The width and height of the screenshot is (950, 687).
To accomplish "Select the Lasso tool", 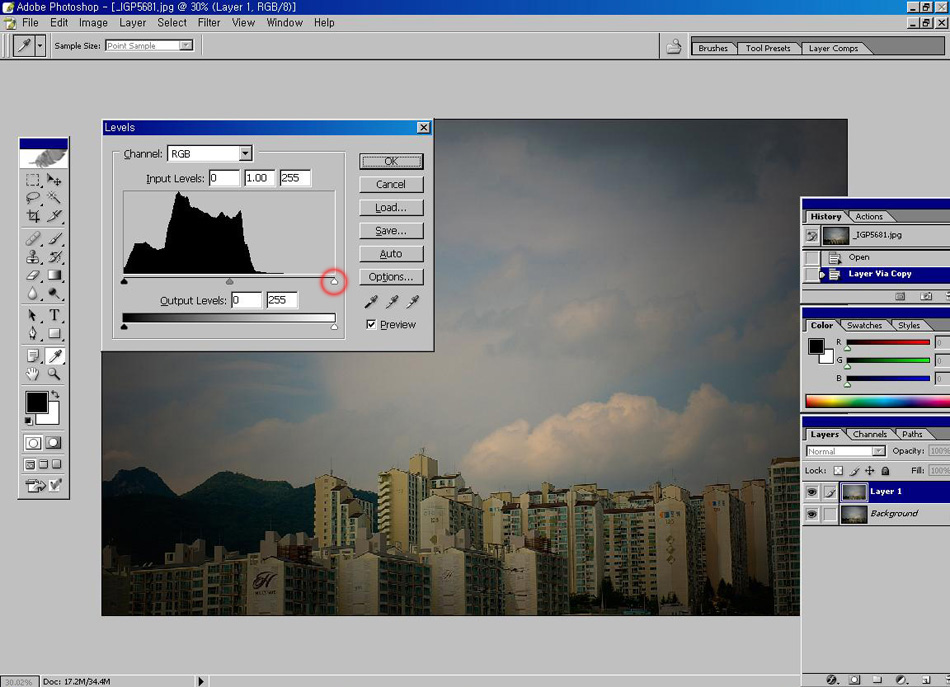I will coord(33,198).
